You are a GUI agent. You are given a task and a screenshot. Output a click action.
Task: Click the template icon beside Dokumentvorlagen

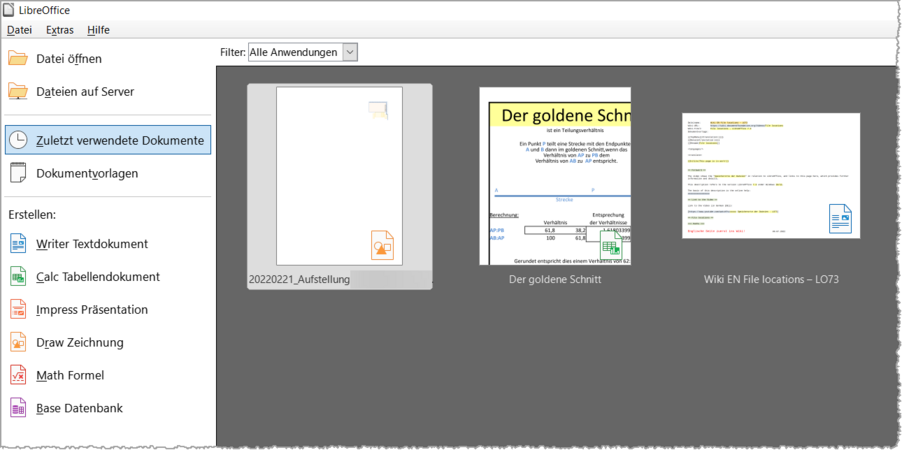(x=18, y=173)
